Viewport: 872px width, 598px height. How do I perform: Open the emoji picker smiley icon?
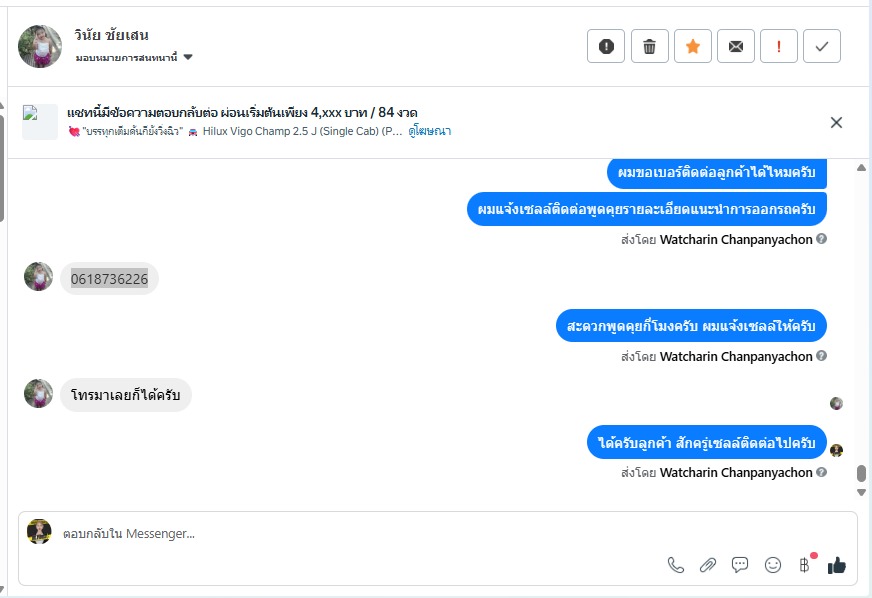(773, 565)
